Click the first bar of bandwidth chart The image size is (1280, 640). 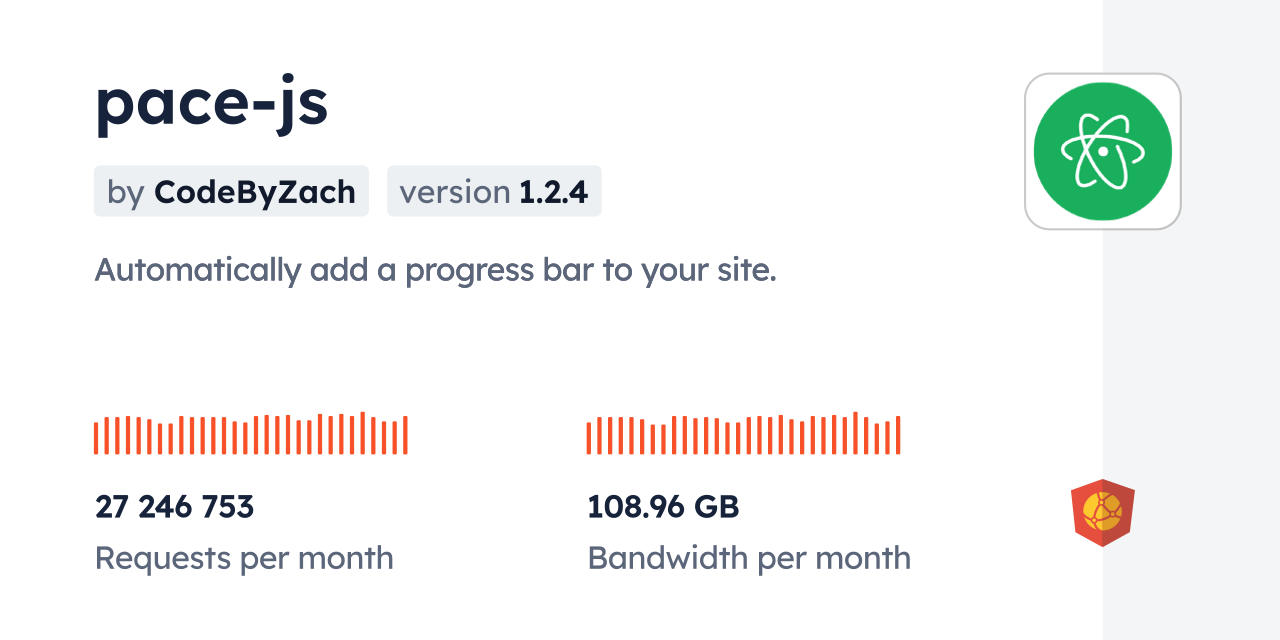[589, 438]
